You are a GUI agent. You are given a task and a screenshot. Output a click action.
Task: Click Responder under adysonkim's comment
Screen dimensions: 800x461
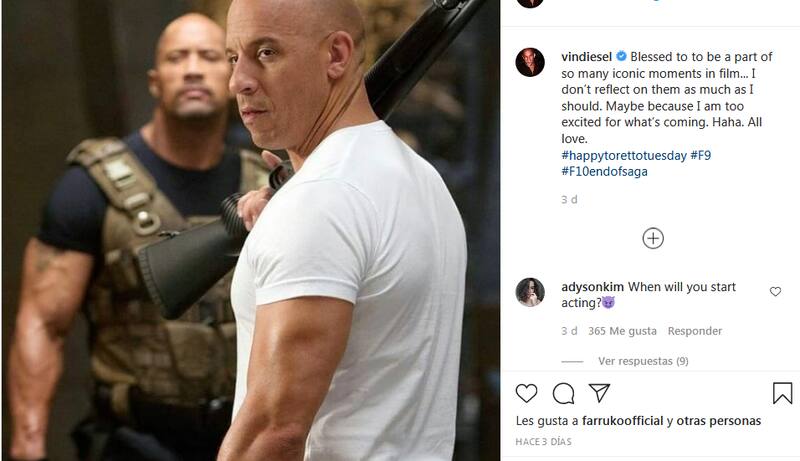[694, 331]
